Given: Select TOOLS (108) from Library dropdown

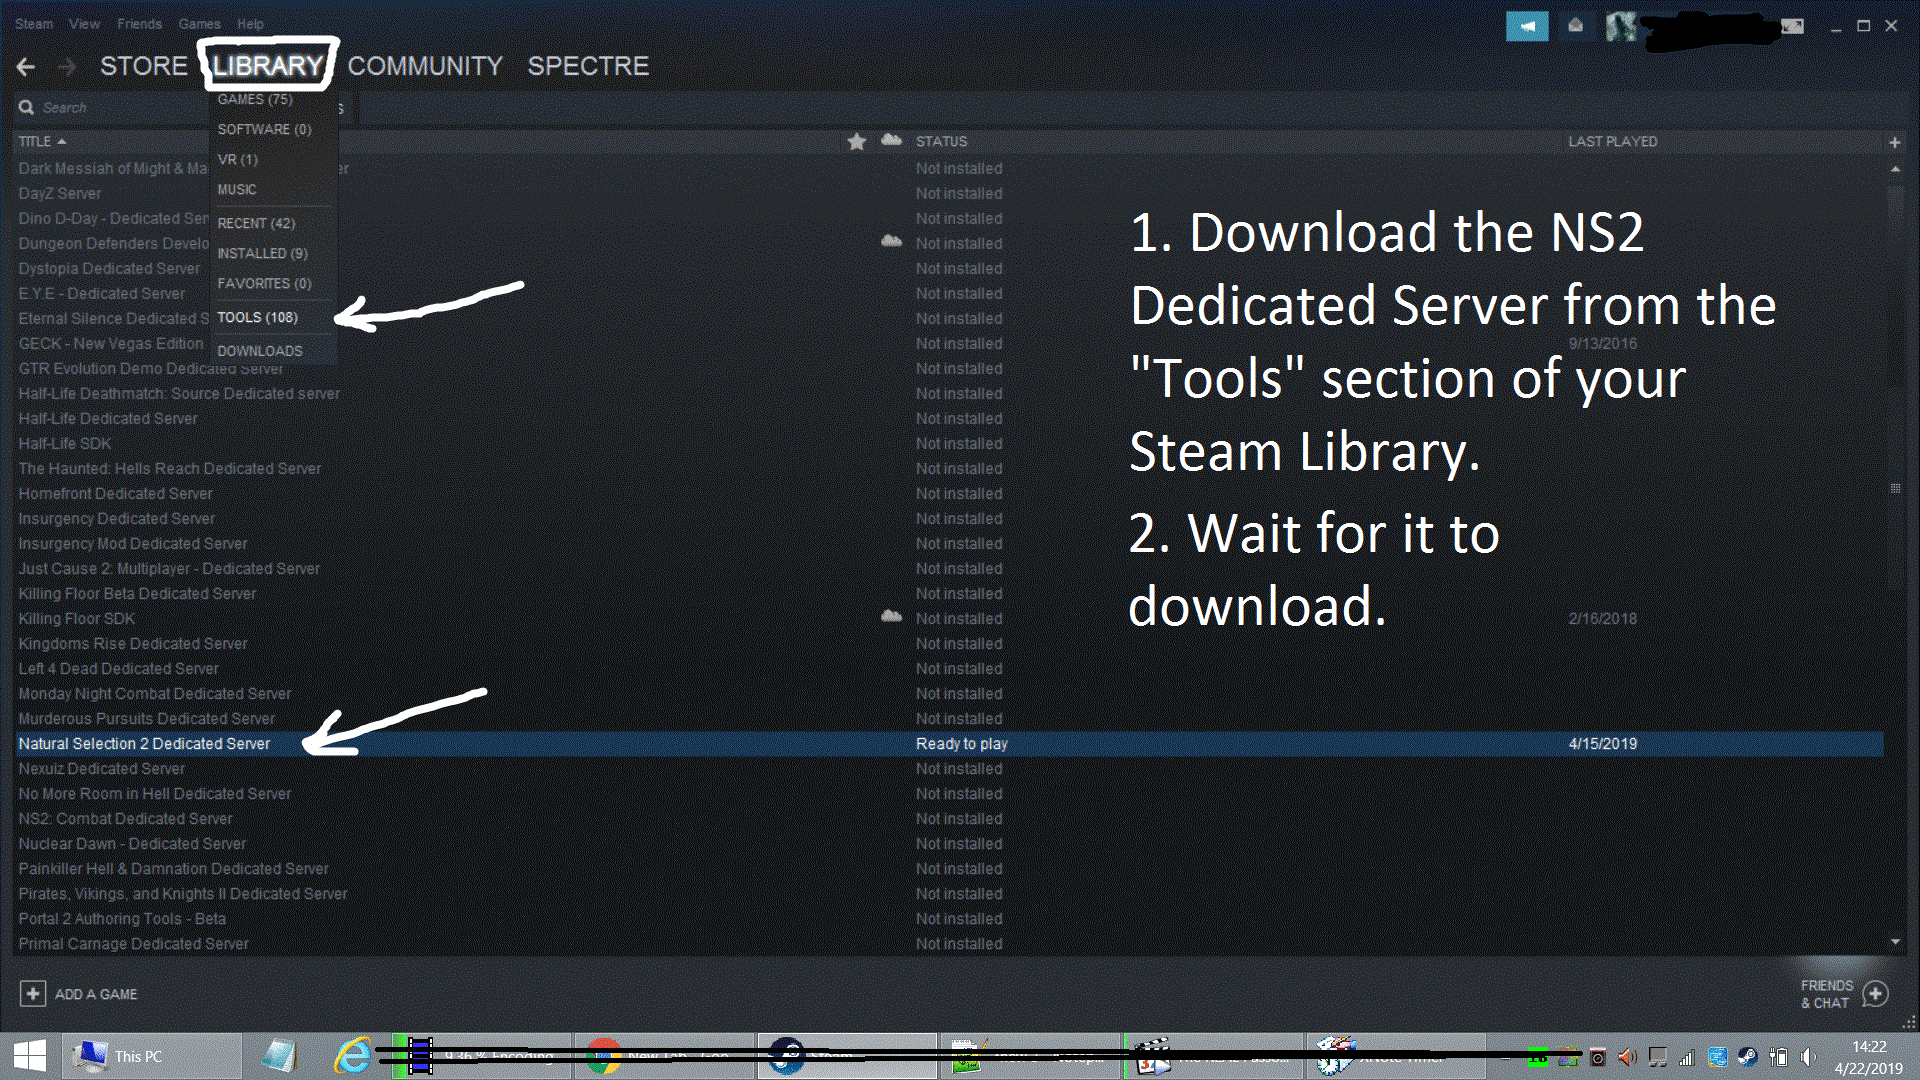Looking at the screenshot, I should (x=257, y=317).
